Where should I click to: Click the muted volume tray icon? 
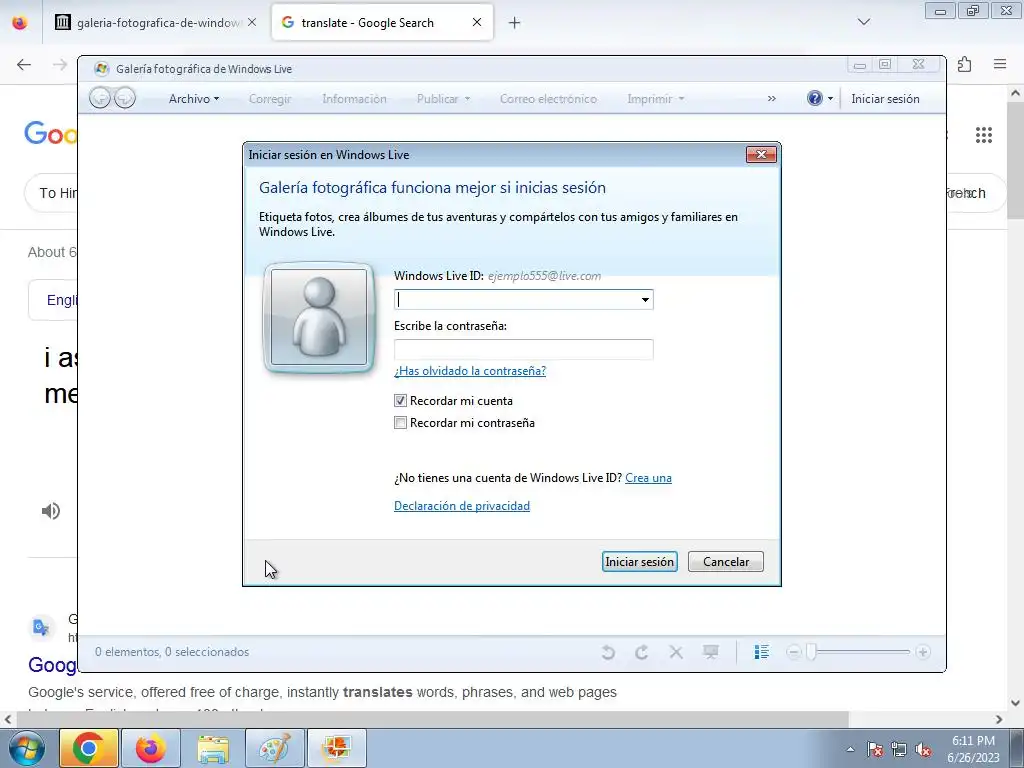click(923, 750)
